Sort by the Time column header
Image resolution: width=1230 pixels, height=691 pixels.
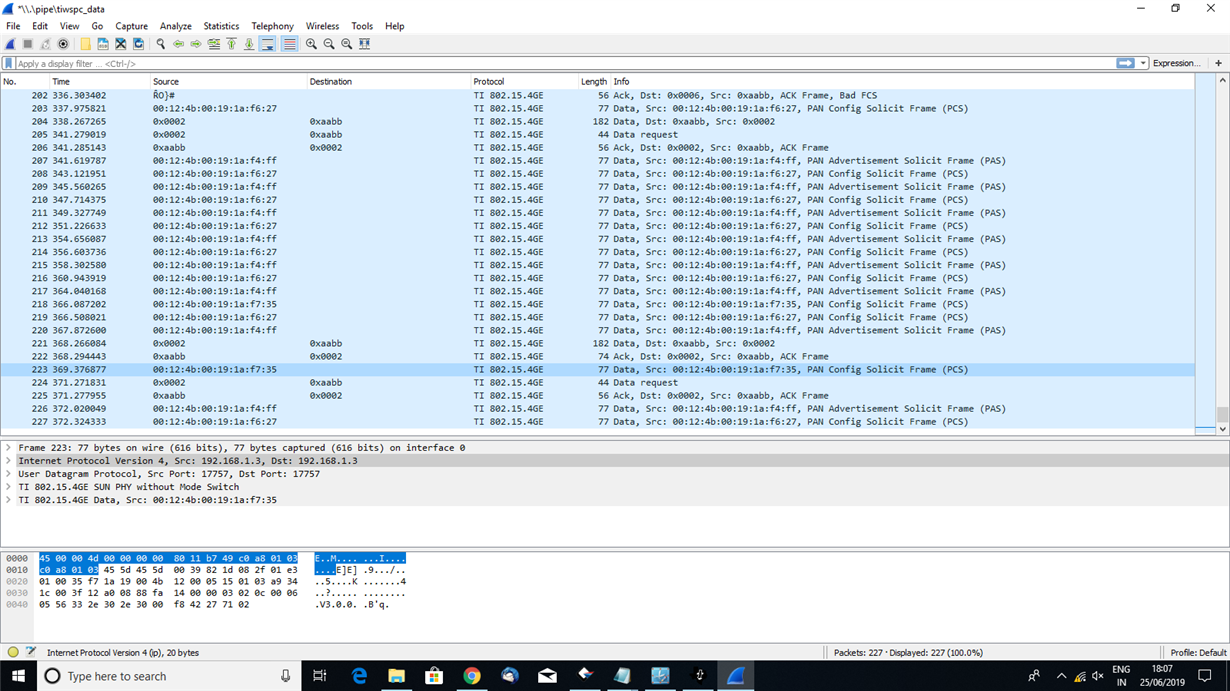point(99,81)
